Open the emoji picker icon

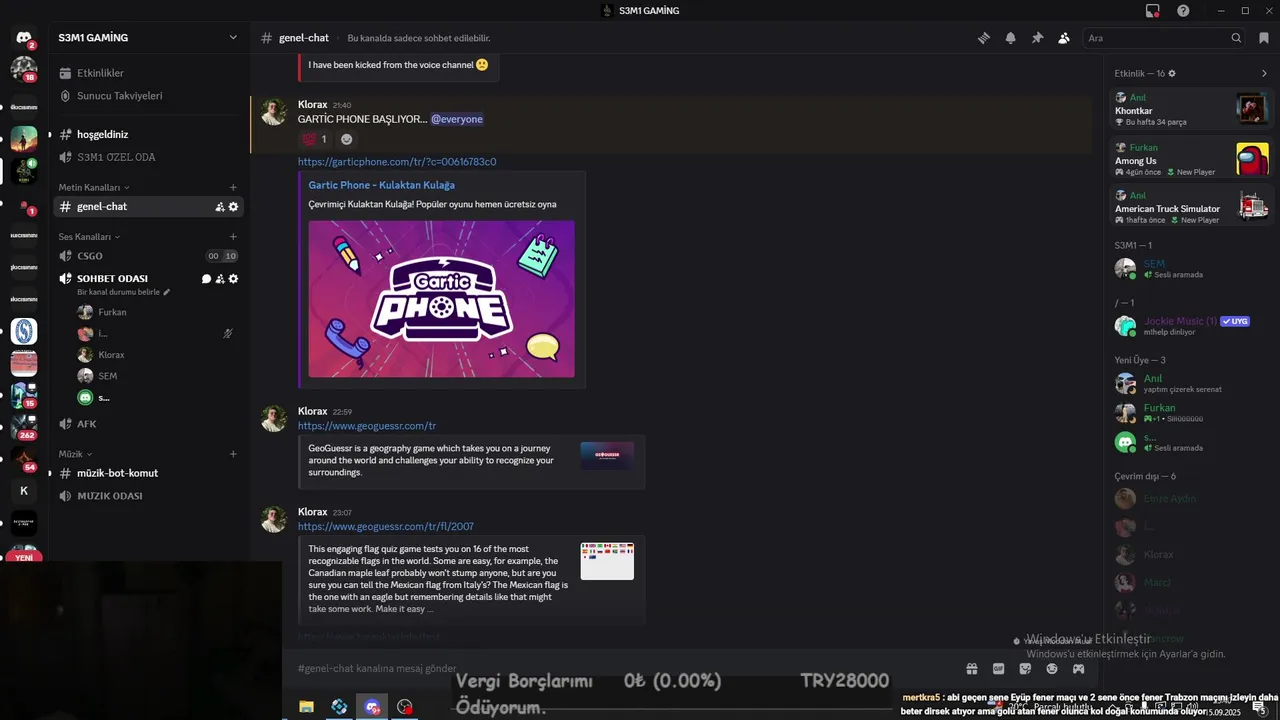1052,668
